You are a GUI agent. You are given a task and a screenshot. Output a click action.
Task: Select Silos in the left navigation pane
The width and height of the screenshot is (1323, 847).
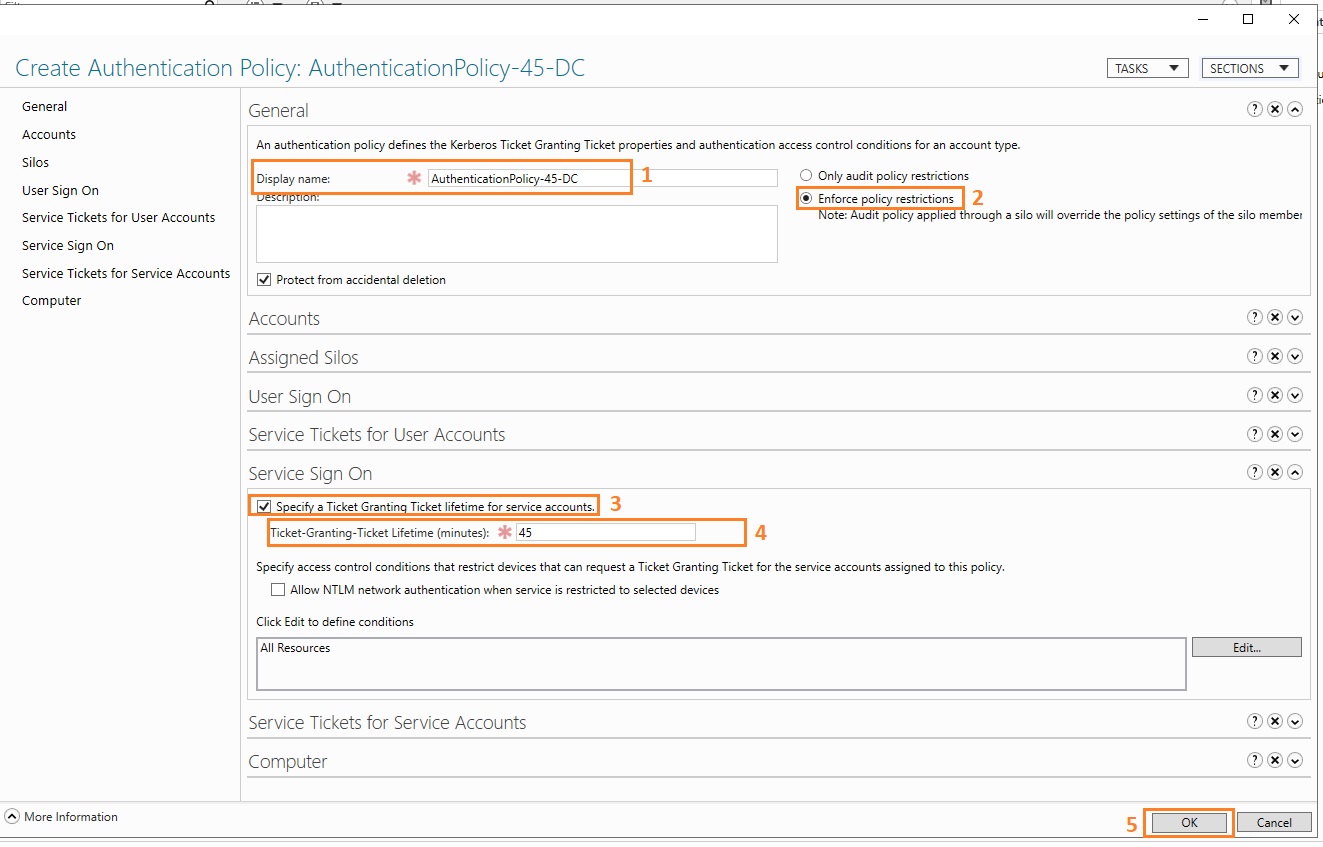(x=35, y=162)
